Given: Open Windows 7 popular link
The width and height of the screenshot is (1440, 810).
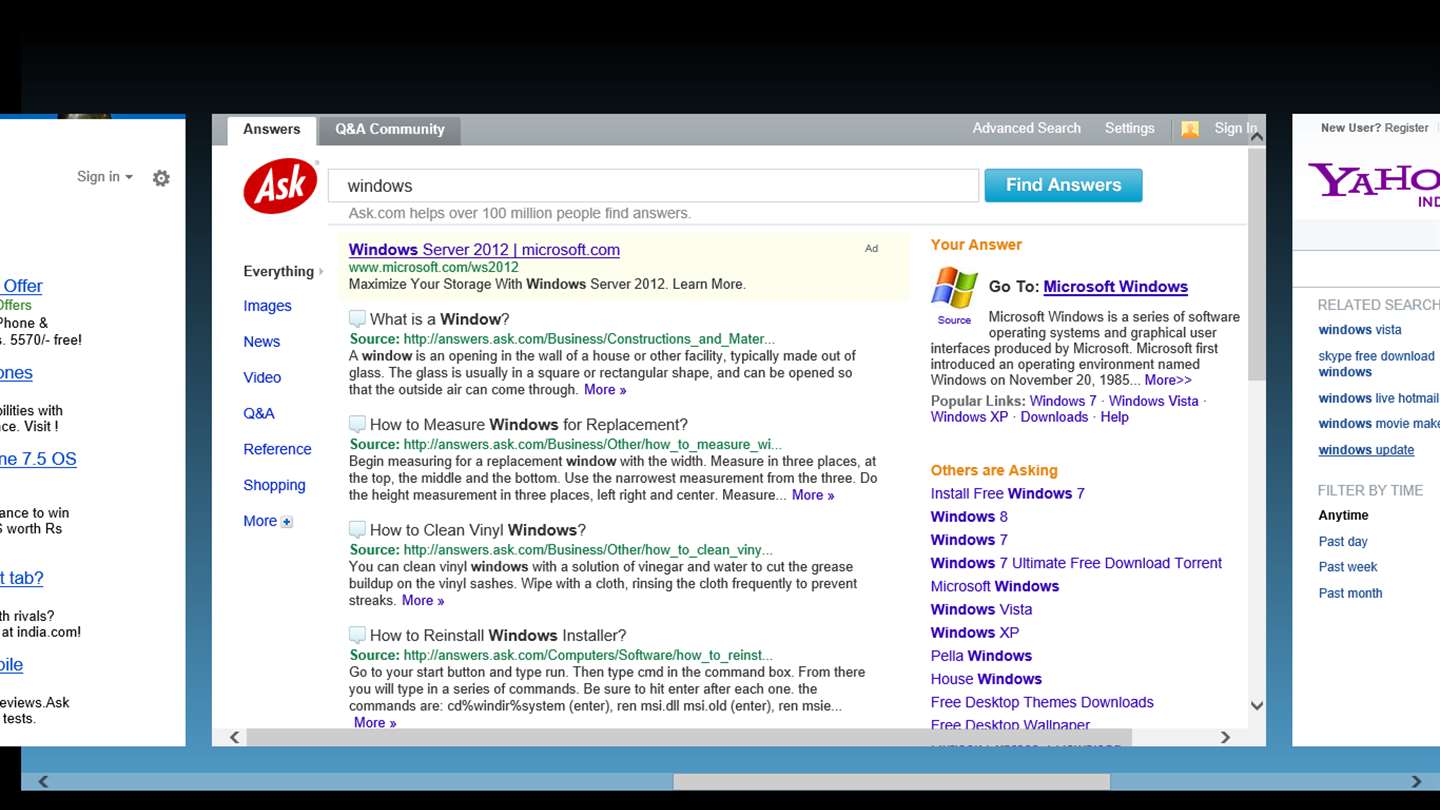Looking at the screenshot, I should (1063, 402).
